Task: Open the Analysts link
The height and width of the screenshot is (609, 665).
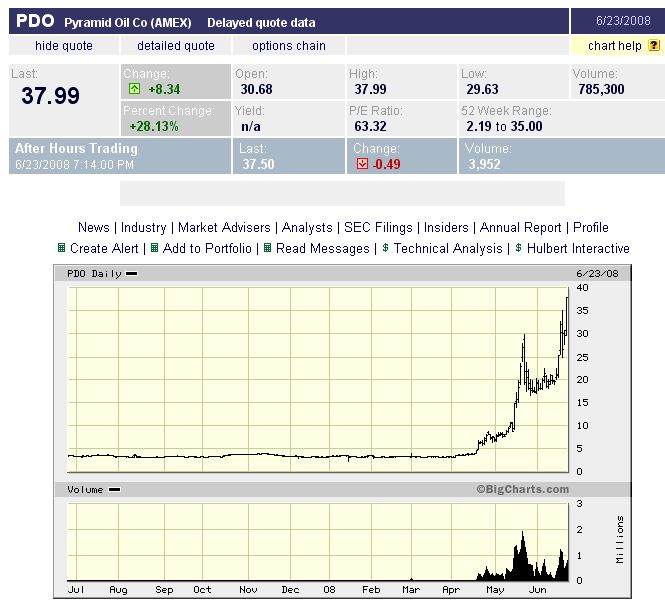Action: [307, 227]
